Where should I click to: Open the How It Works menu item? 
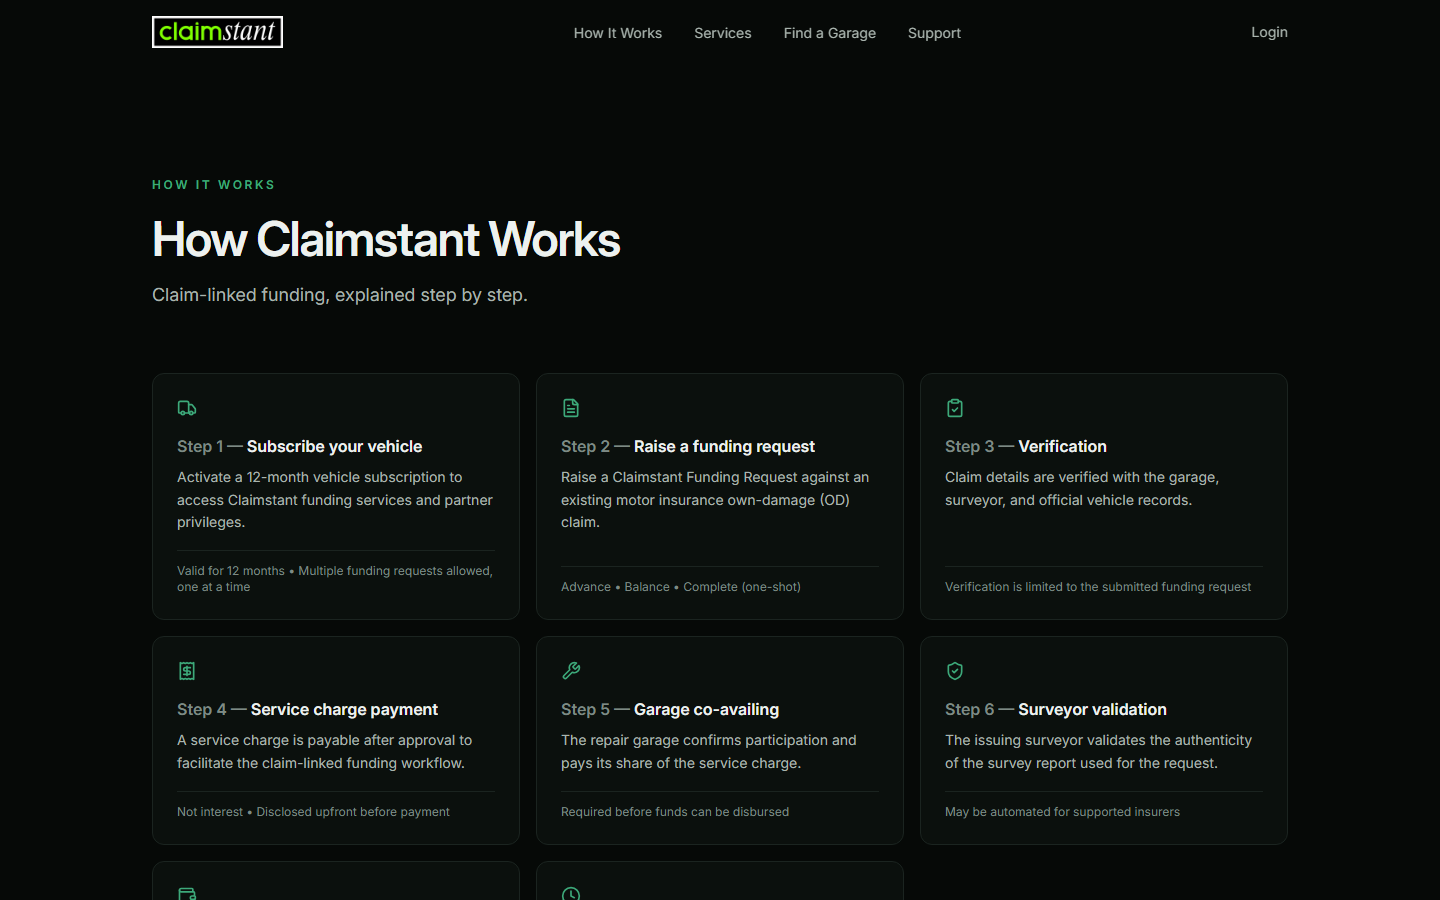pyautogui.click(x=618, y=33)
